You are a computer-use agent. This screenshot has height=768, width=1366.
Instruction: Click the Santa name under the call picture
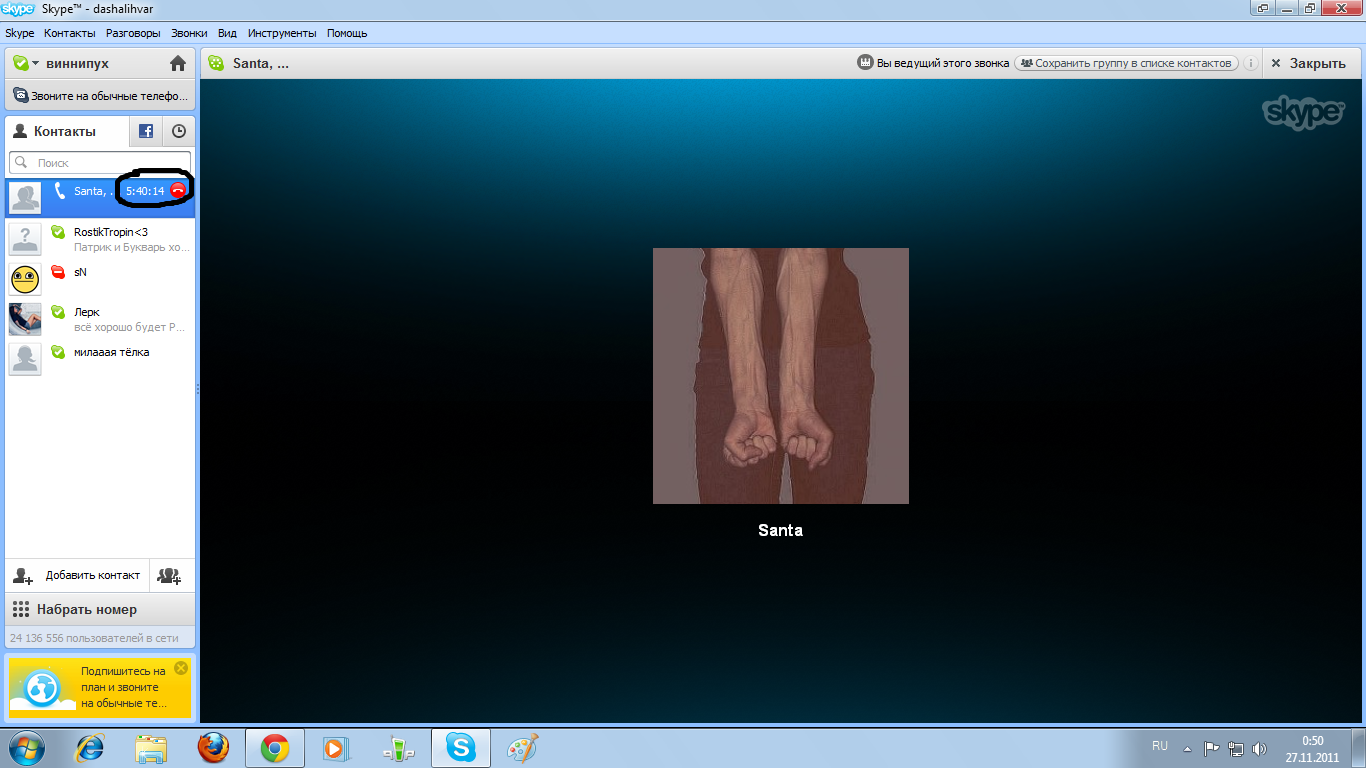tap(781, 530)
